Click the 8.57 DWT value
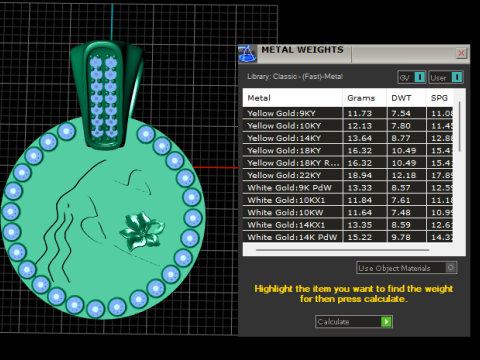This screenshot has width=480, height=360. 401,188
